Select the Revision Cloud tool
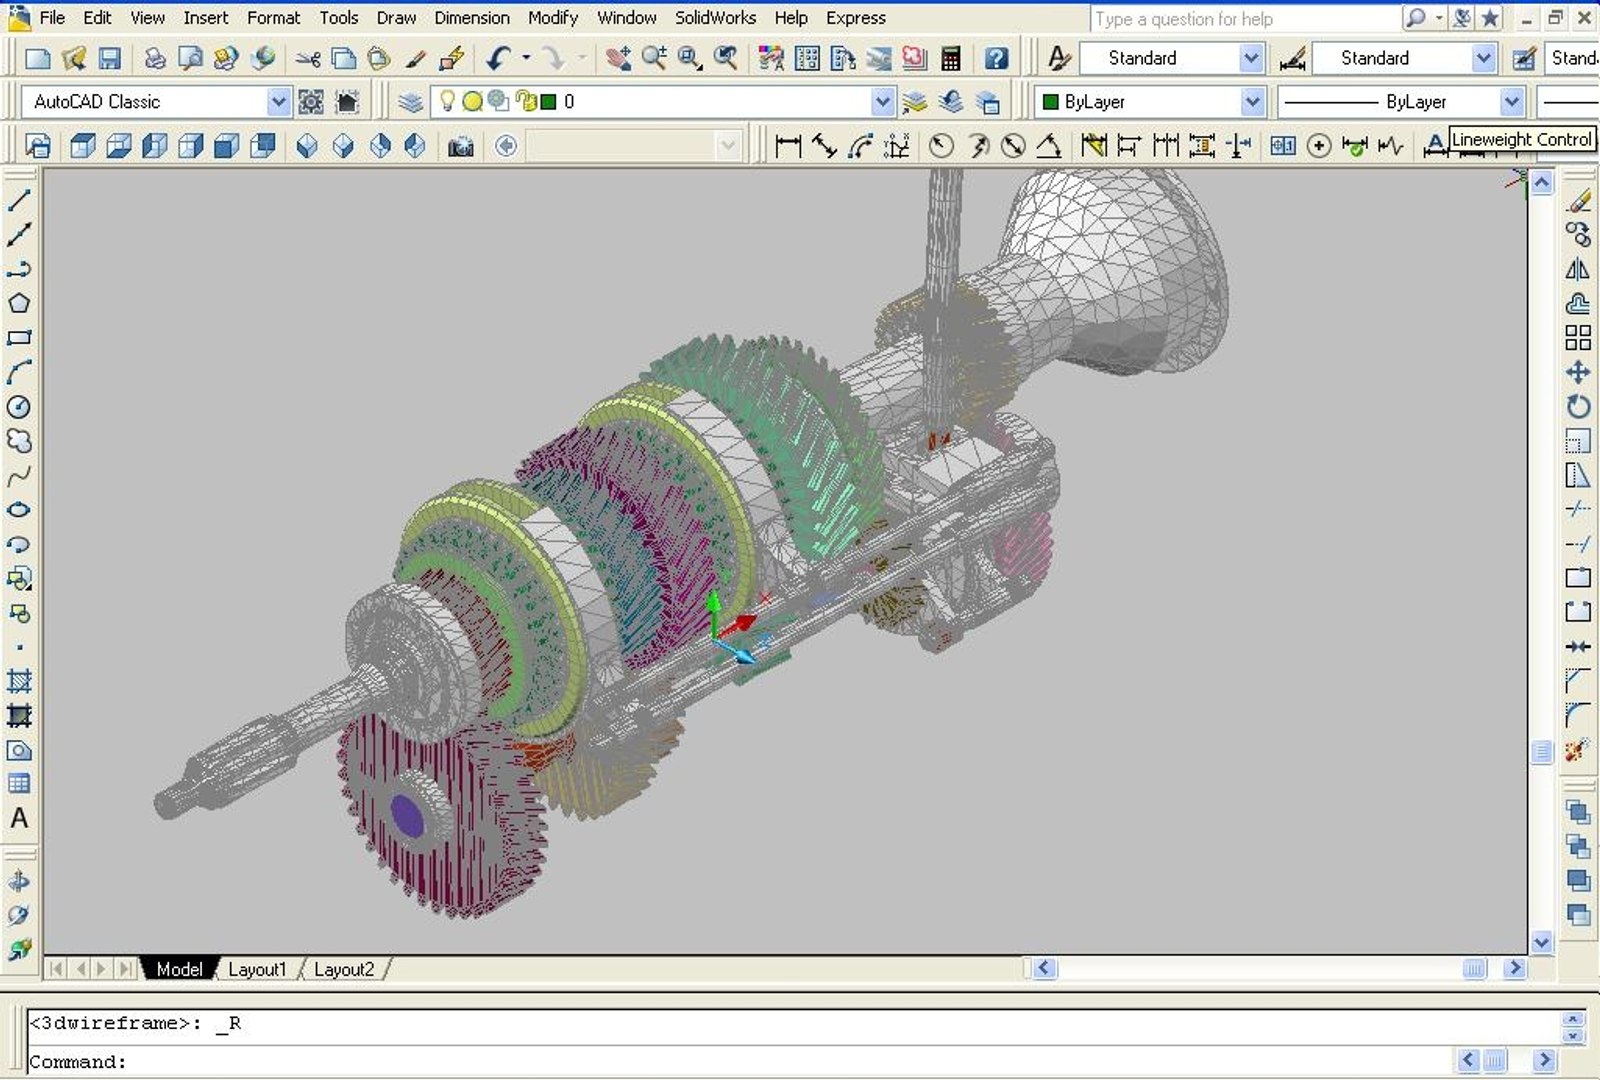 point(19,441)
